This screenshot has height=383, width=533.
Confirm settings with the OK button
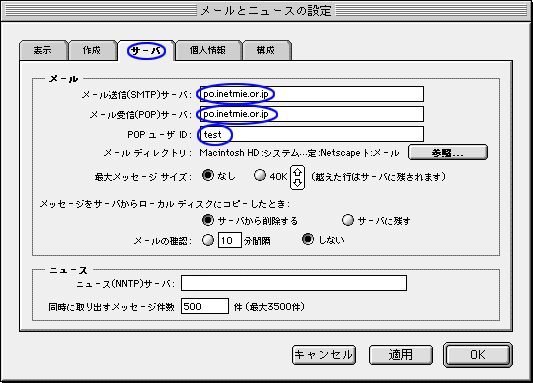pyautogui.click(x=478, y=355)
